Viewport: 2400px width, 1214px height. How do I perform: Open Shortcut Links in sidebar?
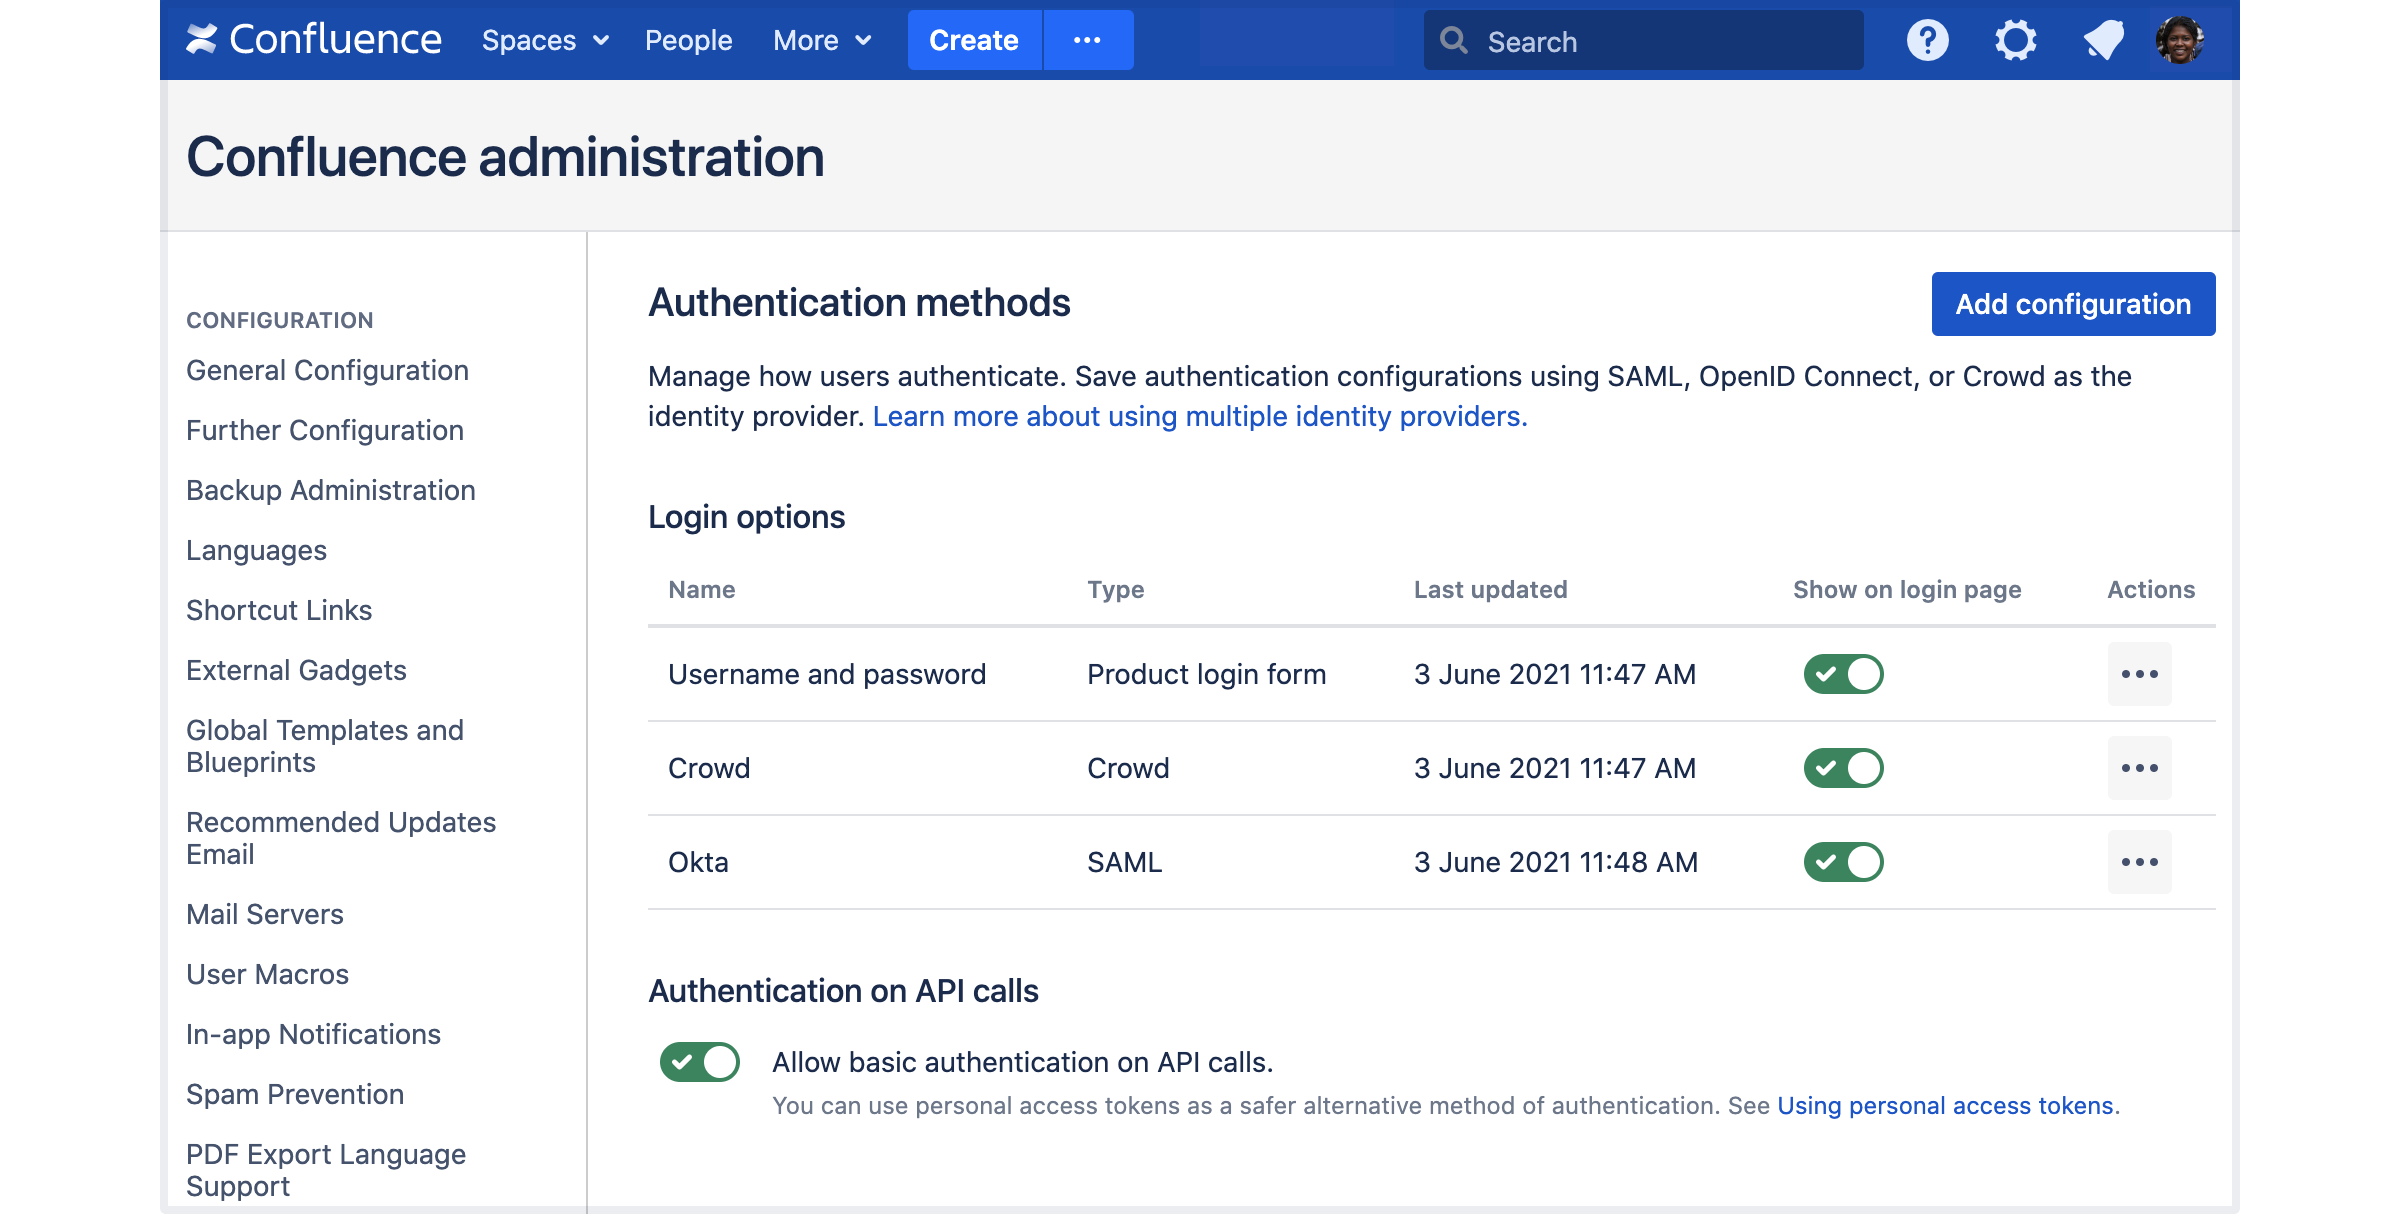279,610
